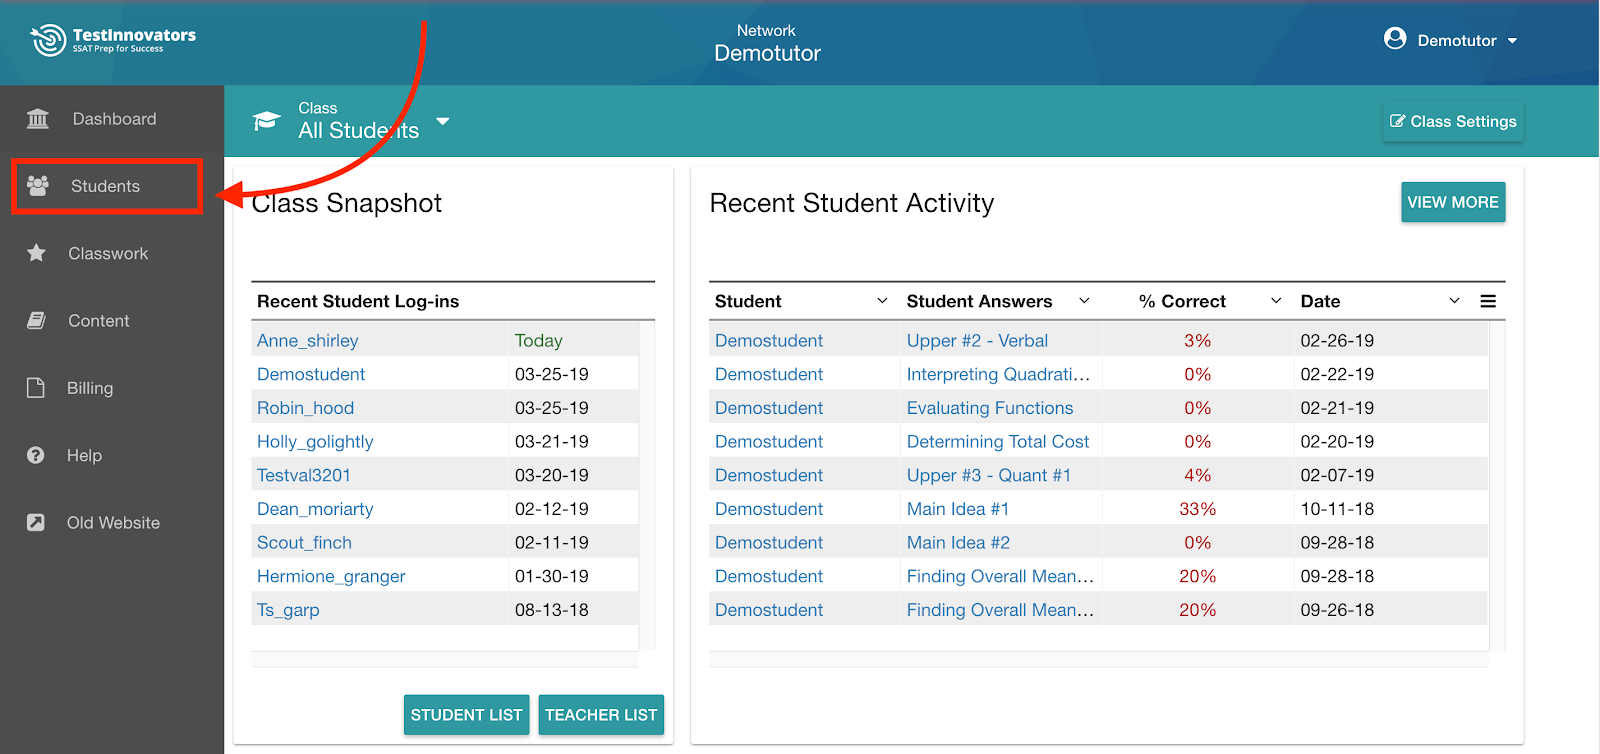This screenshot has width=1600, height=754.
Task: Open Old Website in the sidebar
Action: click(112, 522)
